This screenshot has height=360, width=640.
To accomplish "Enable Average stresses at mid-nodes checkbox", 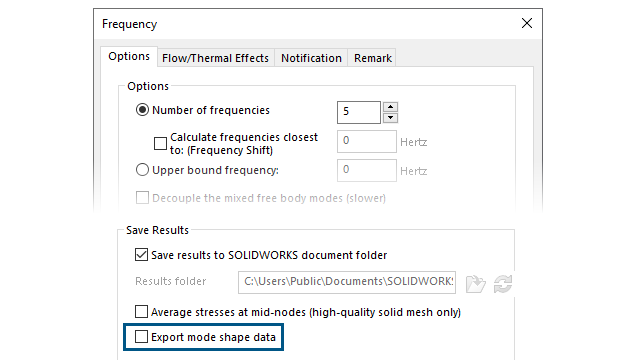I will click(x=141, y=312).
